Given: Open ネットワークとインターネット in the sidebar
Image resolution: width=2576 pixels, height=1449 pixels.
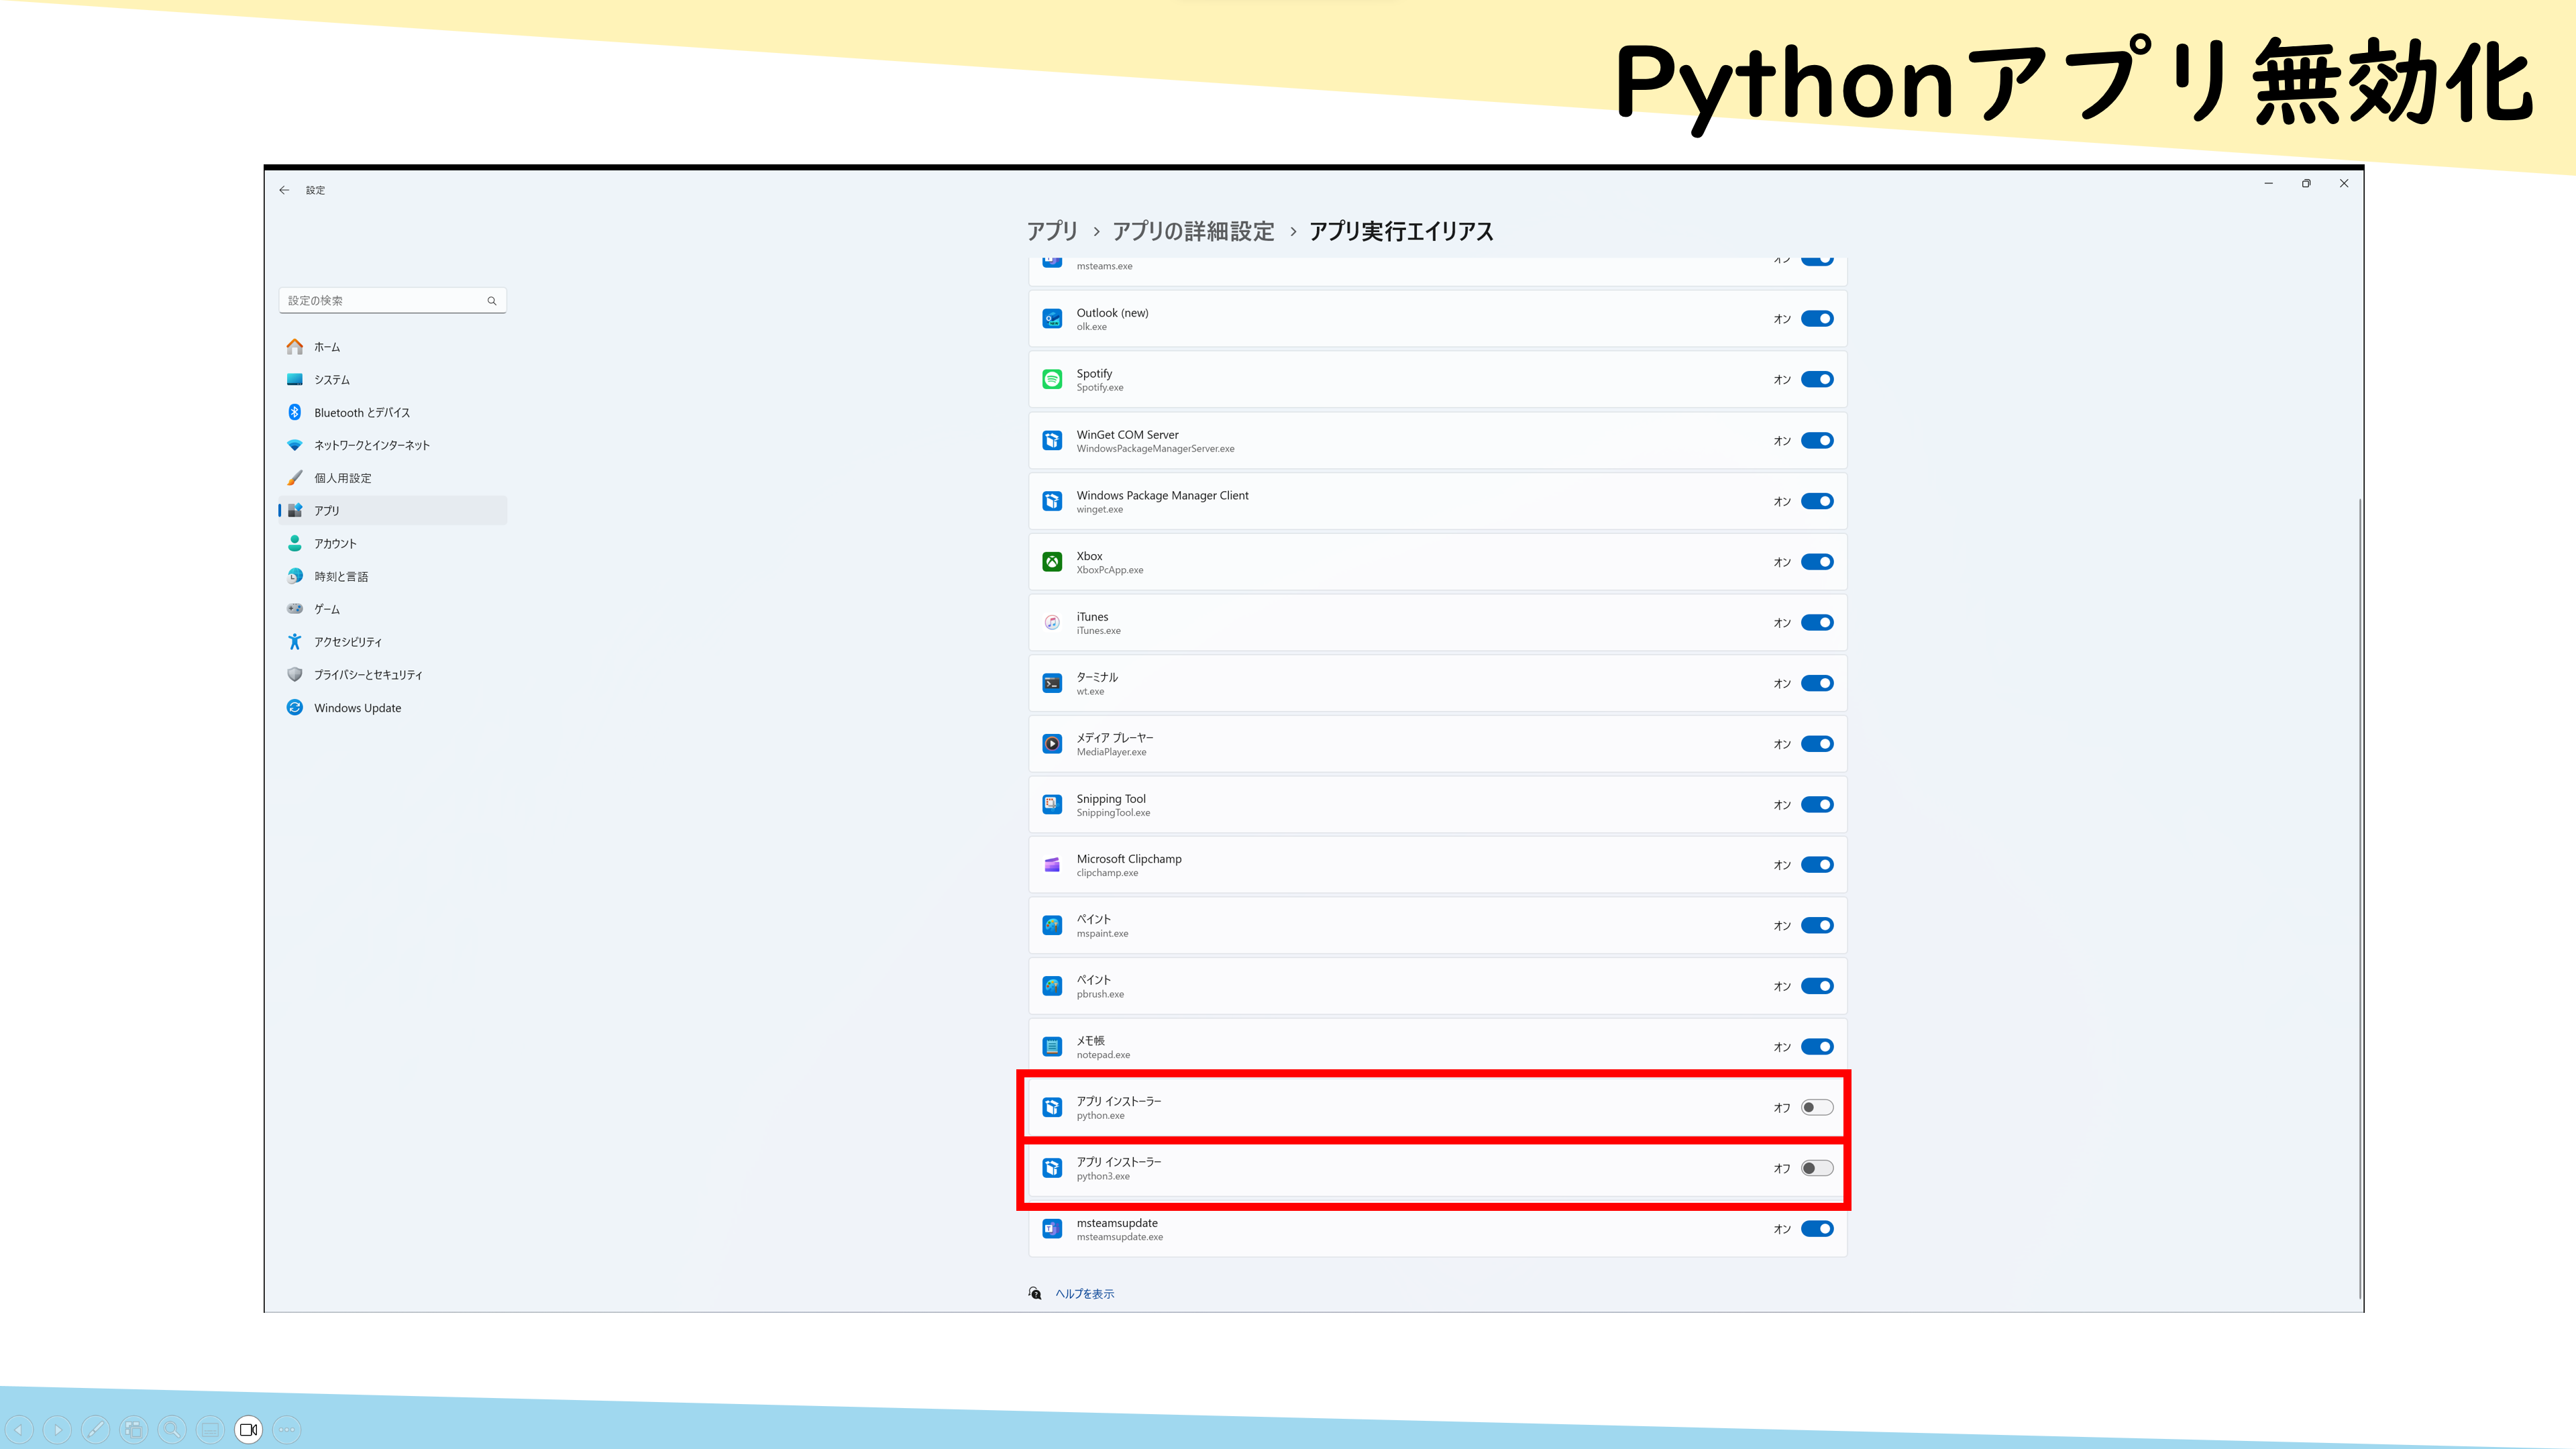Looking at the screenshot, I should 393,445.
